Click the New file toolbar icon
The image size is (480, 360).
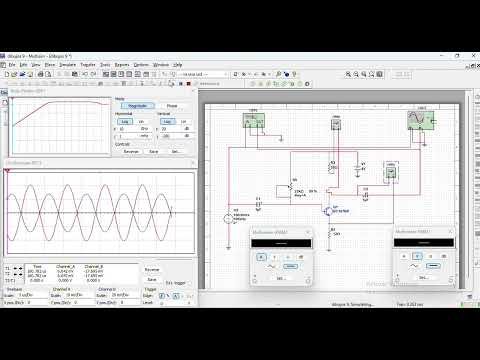pyautogui.click(x=7, y=74)
